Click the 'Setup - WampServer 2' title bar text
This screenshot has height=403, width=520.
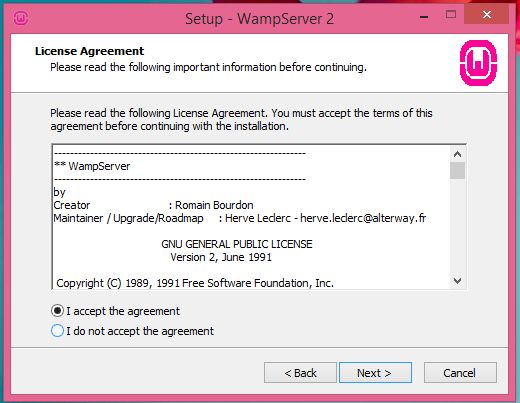coord(259,18)
